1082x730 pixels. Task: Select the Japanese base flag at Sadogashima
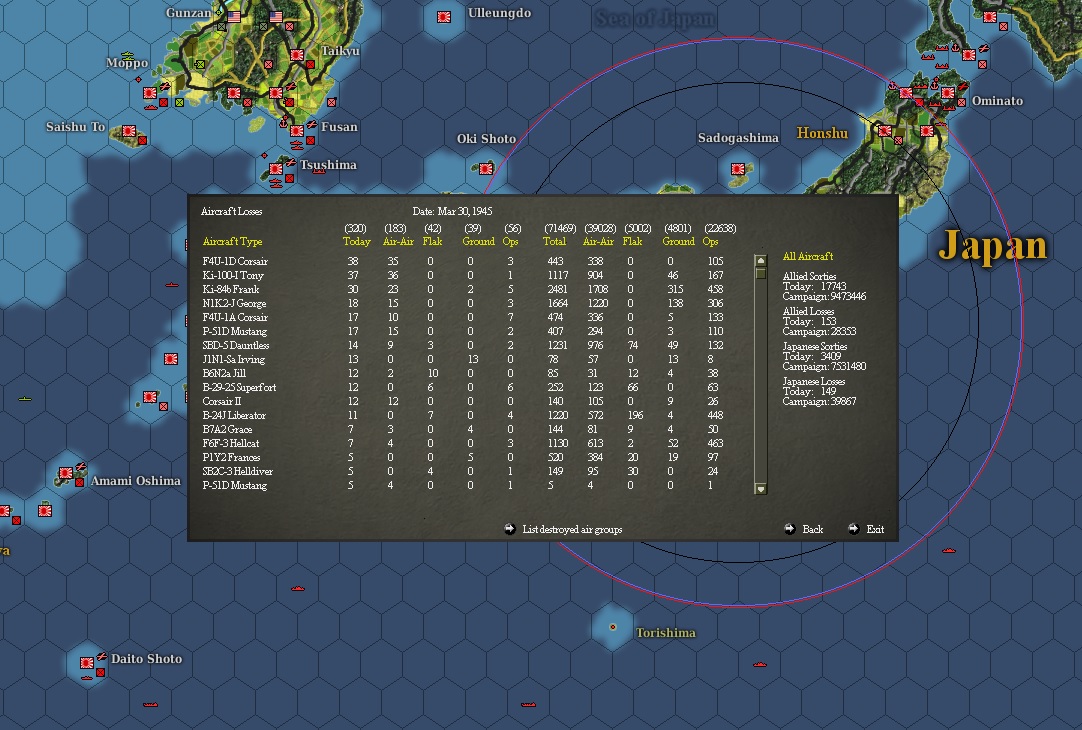coord(738,168)
